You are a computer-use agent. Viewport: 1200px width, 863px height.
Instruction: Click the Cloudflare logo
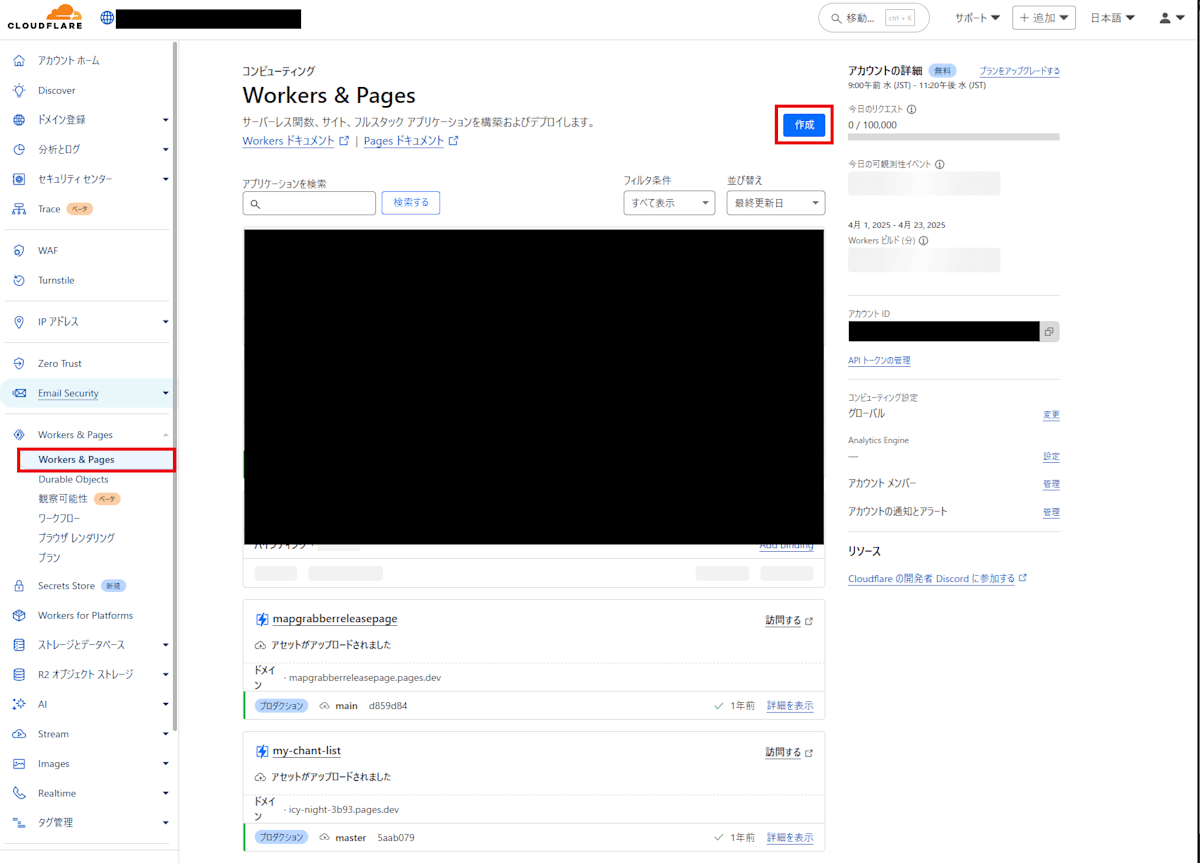(x=45, y=17)
